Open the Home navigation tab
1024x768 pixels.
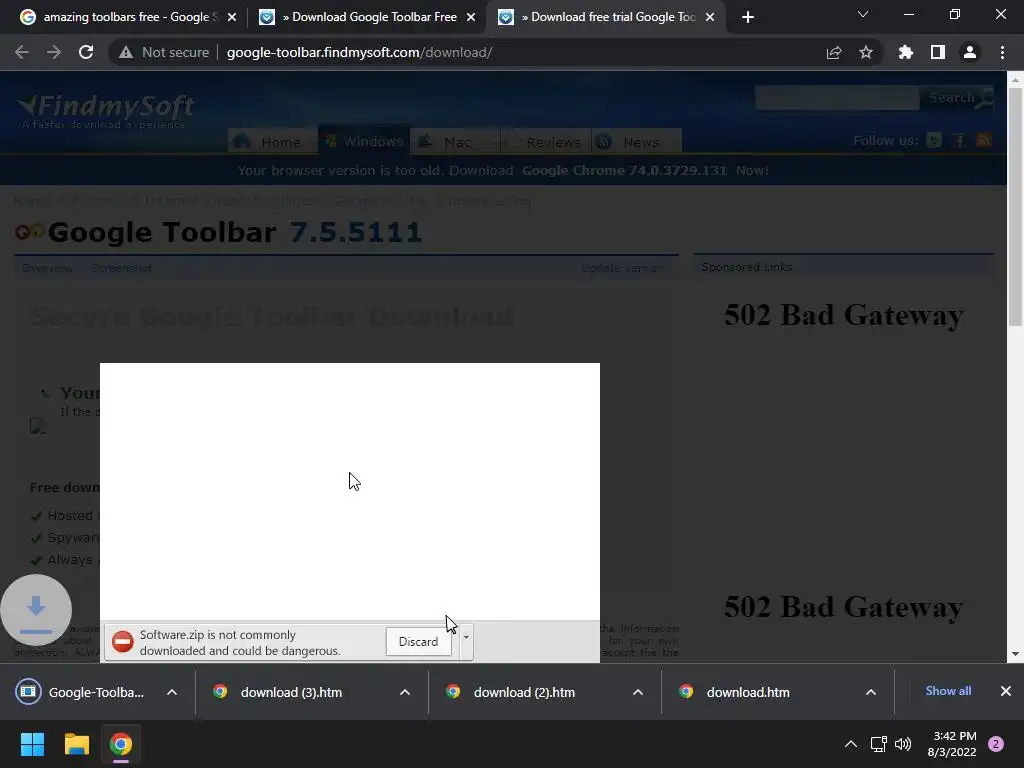click(x=273, y=142)
